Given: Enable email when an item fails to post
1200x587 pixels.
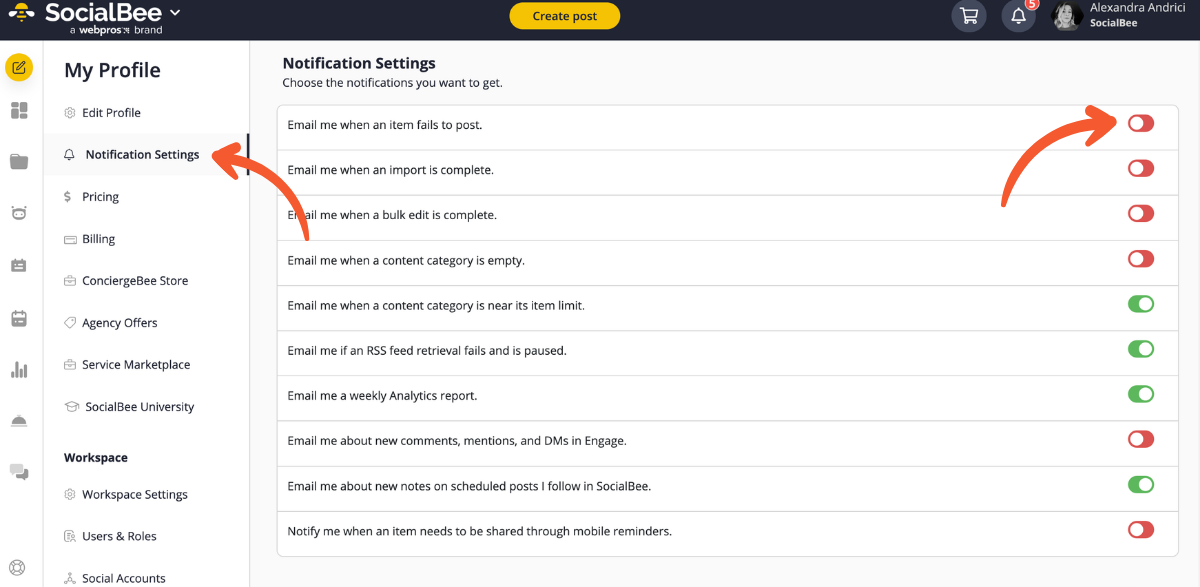Looking at the screenshot, I should (x=1140, y=123).
